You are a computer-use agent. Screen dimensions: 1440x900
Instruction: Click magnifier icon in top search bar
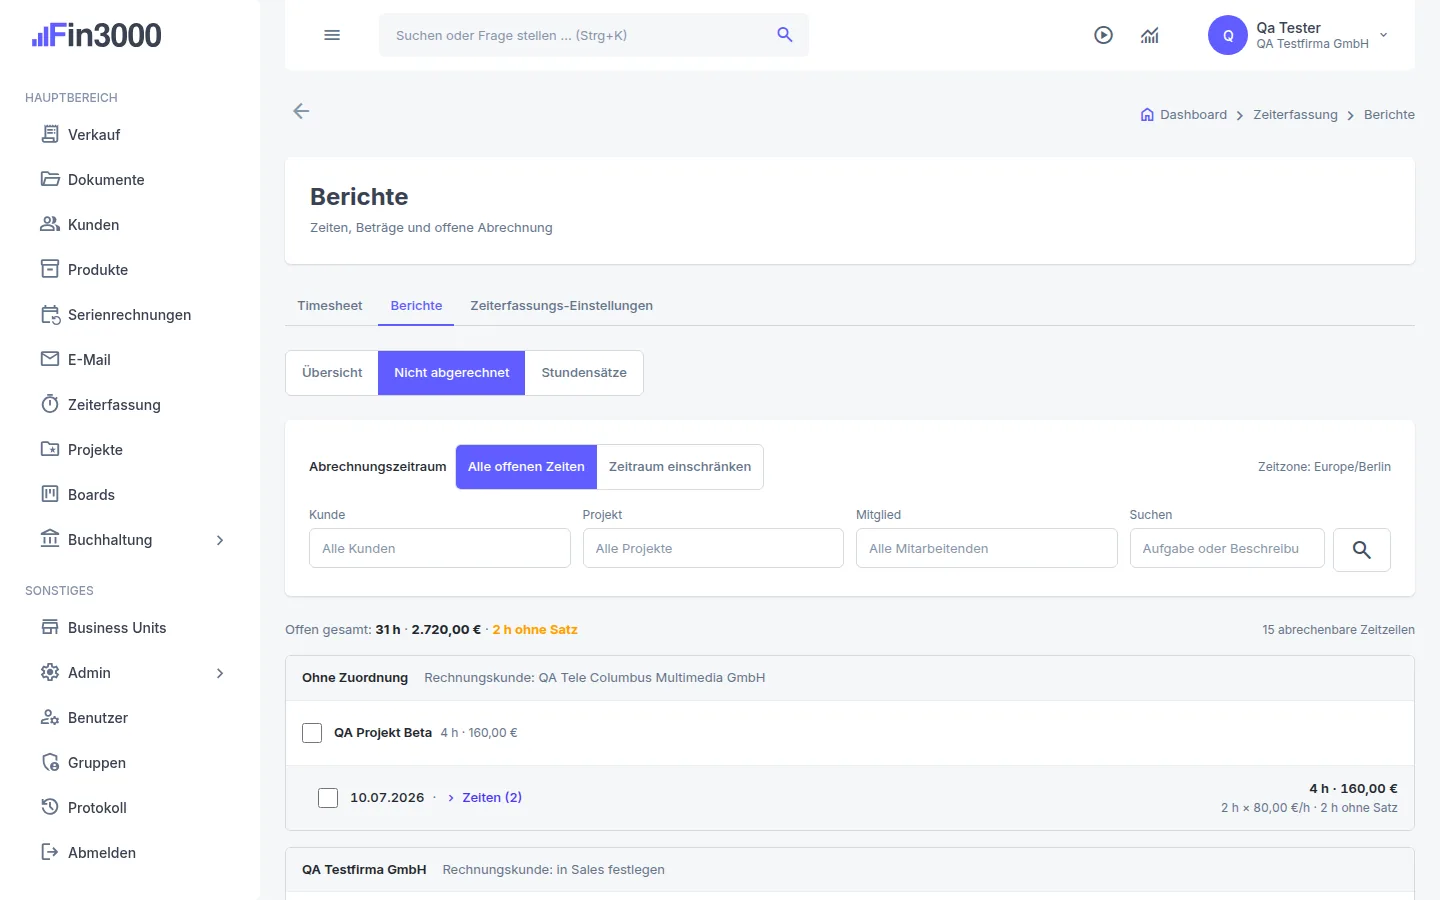pos(785,35)
